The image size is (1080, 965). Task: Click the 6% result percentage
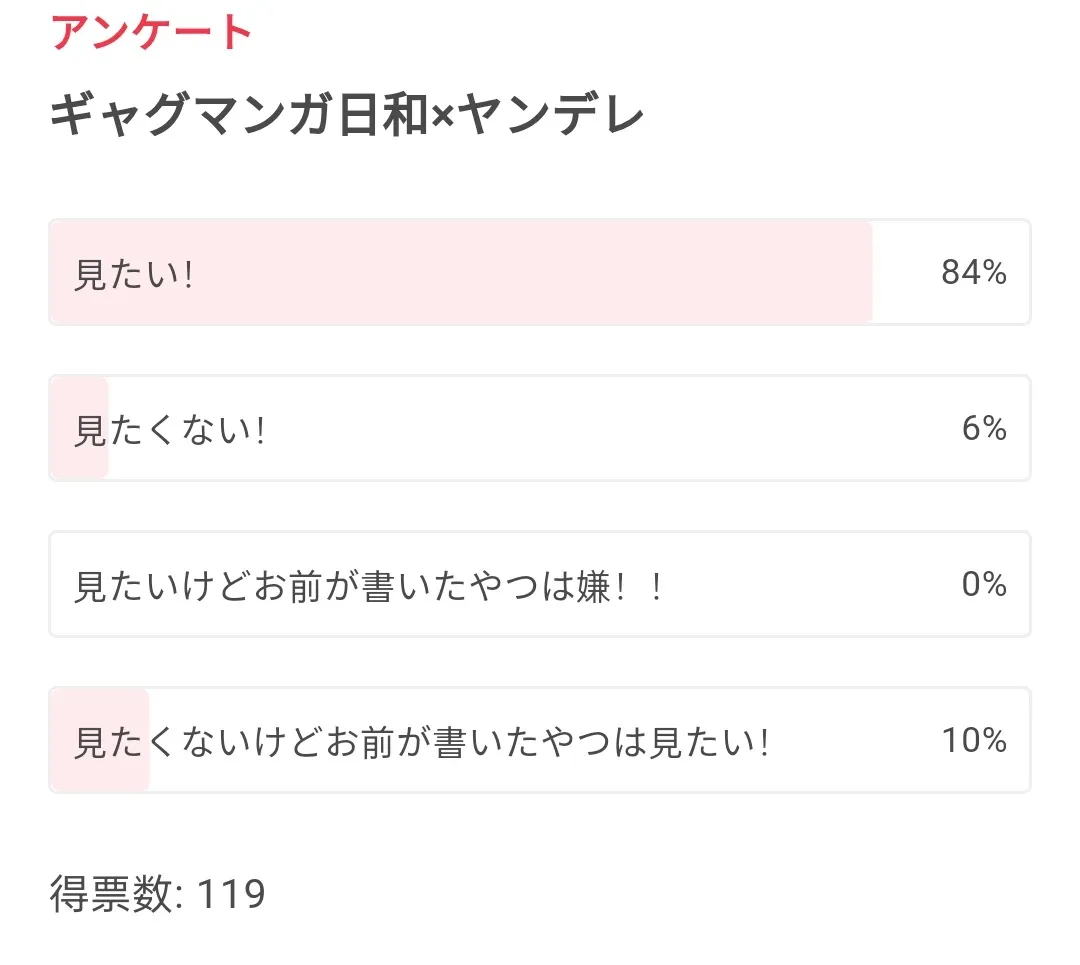984,428
